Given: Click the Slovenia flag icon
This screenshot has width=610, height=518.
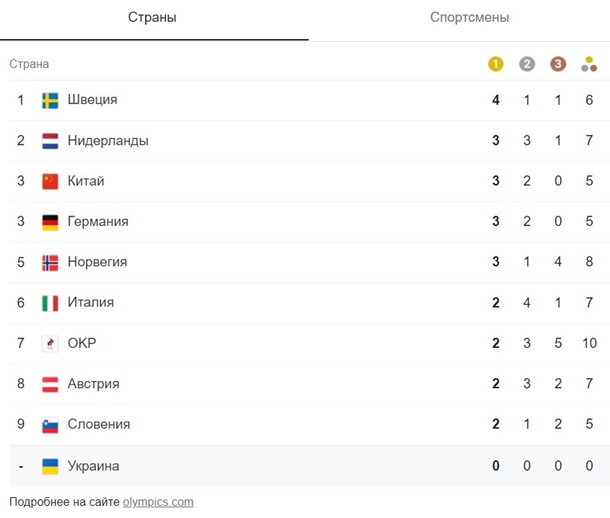Looking at the screenshot, I should [x=50, y=424].
